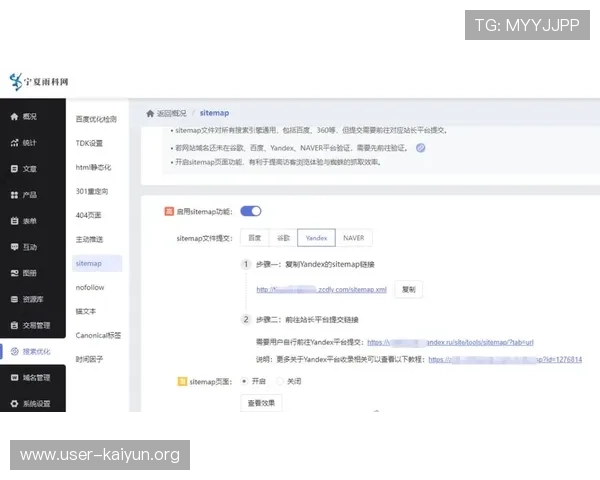
Task: Click the document icon beside 文章
Action: pos(14,169)
